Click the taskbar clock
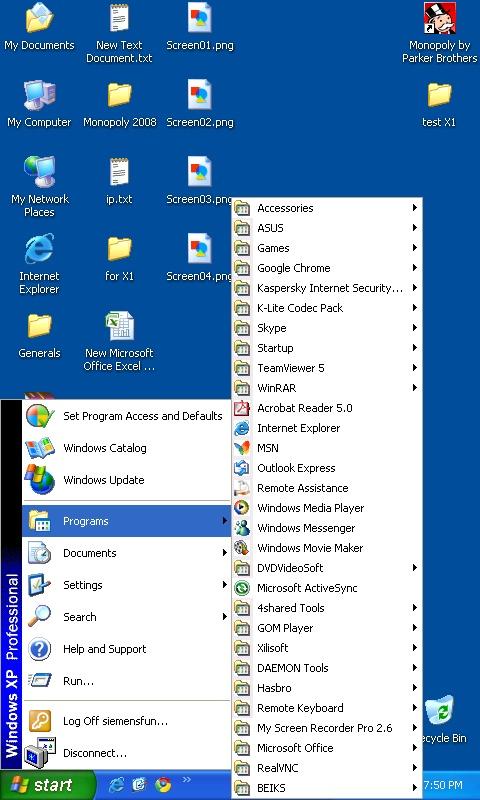The image size is (480, 800). (443, 785)
